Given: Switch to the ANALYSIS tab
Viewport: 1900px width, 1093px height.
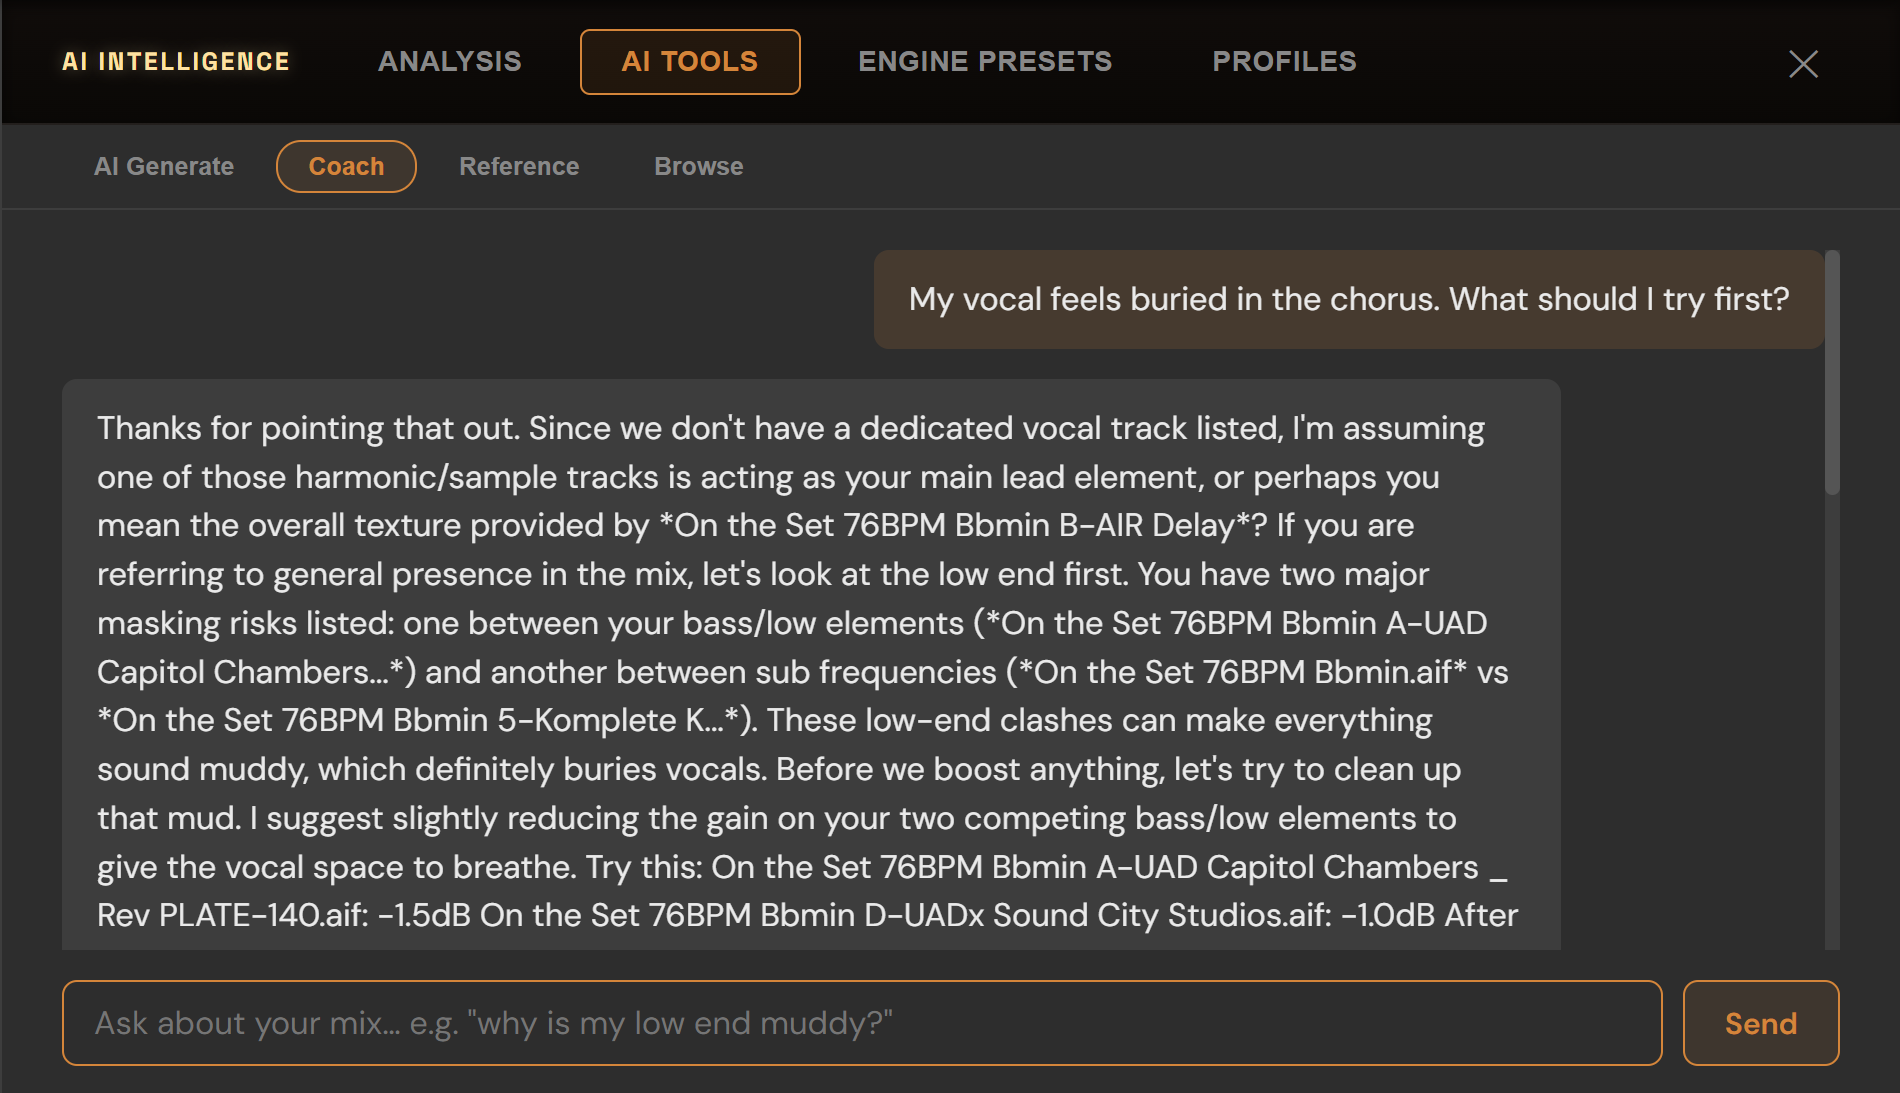Looking at the screenshot, I should click(x=450, y=62).
